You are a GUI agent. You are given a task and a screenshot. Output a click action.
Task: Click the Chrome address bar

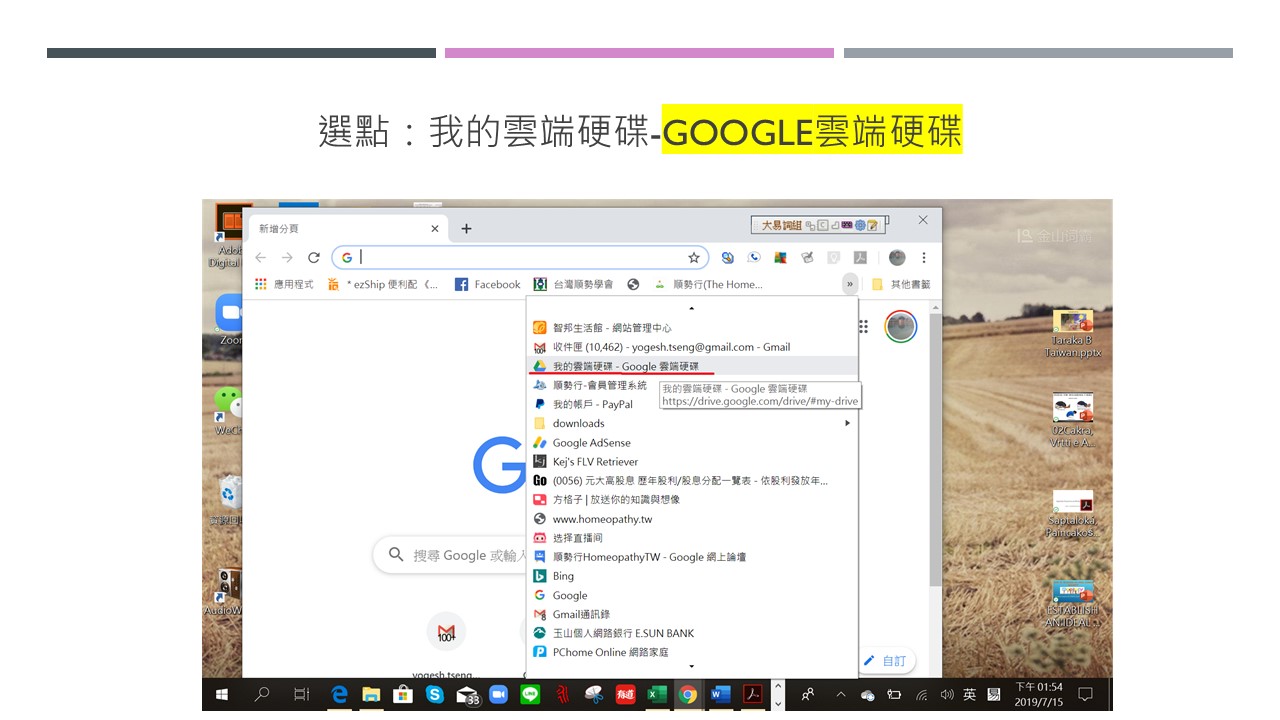coord(520,257)
